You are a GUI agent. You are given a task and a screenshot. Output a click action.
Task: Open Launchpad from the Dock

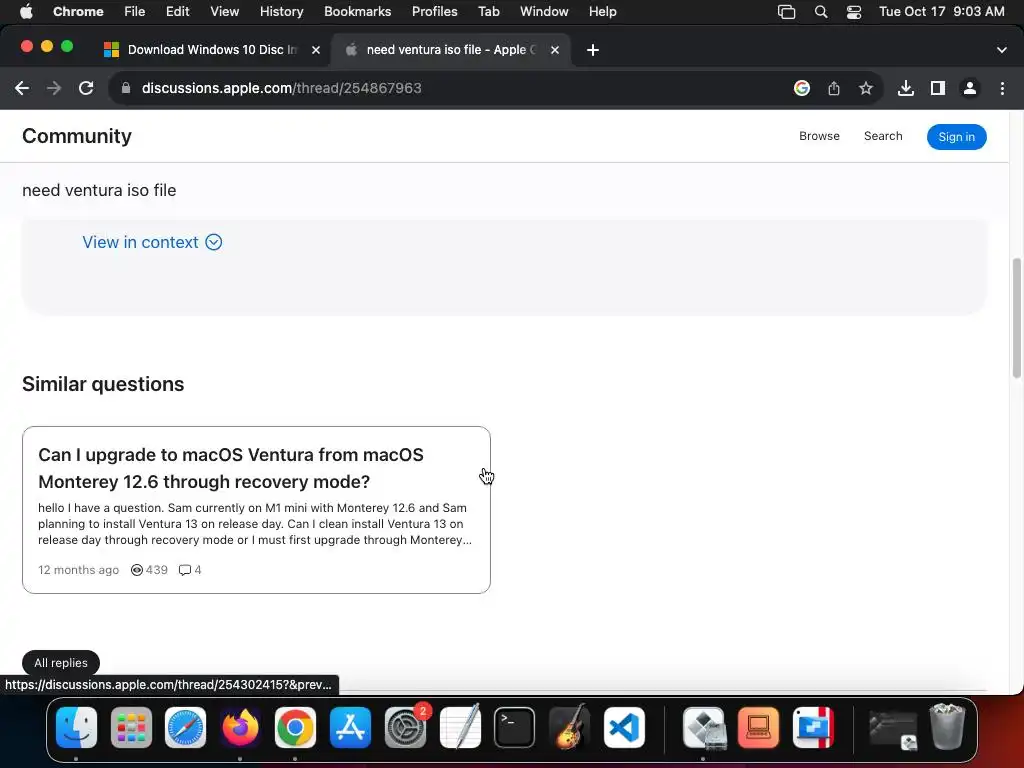[x=131, y=727]
